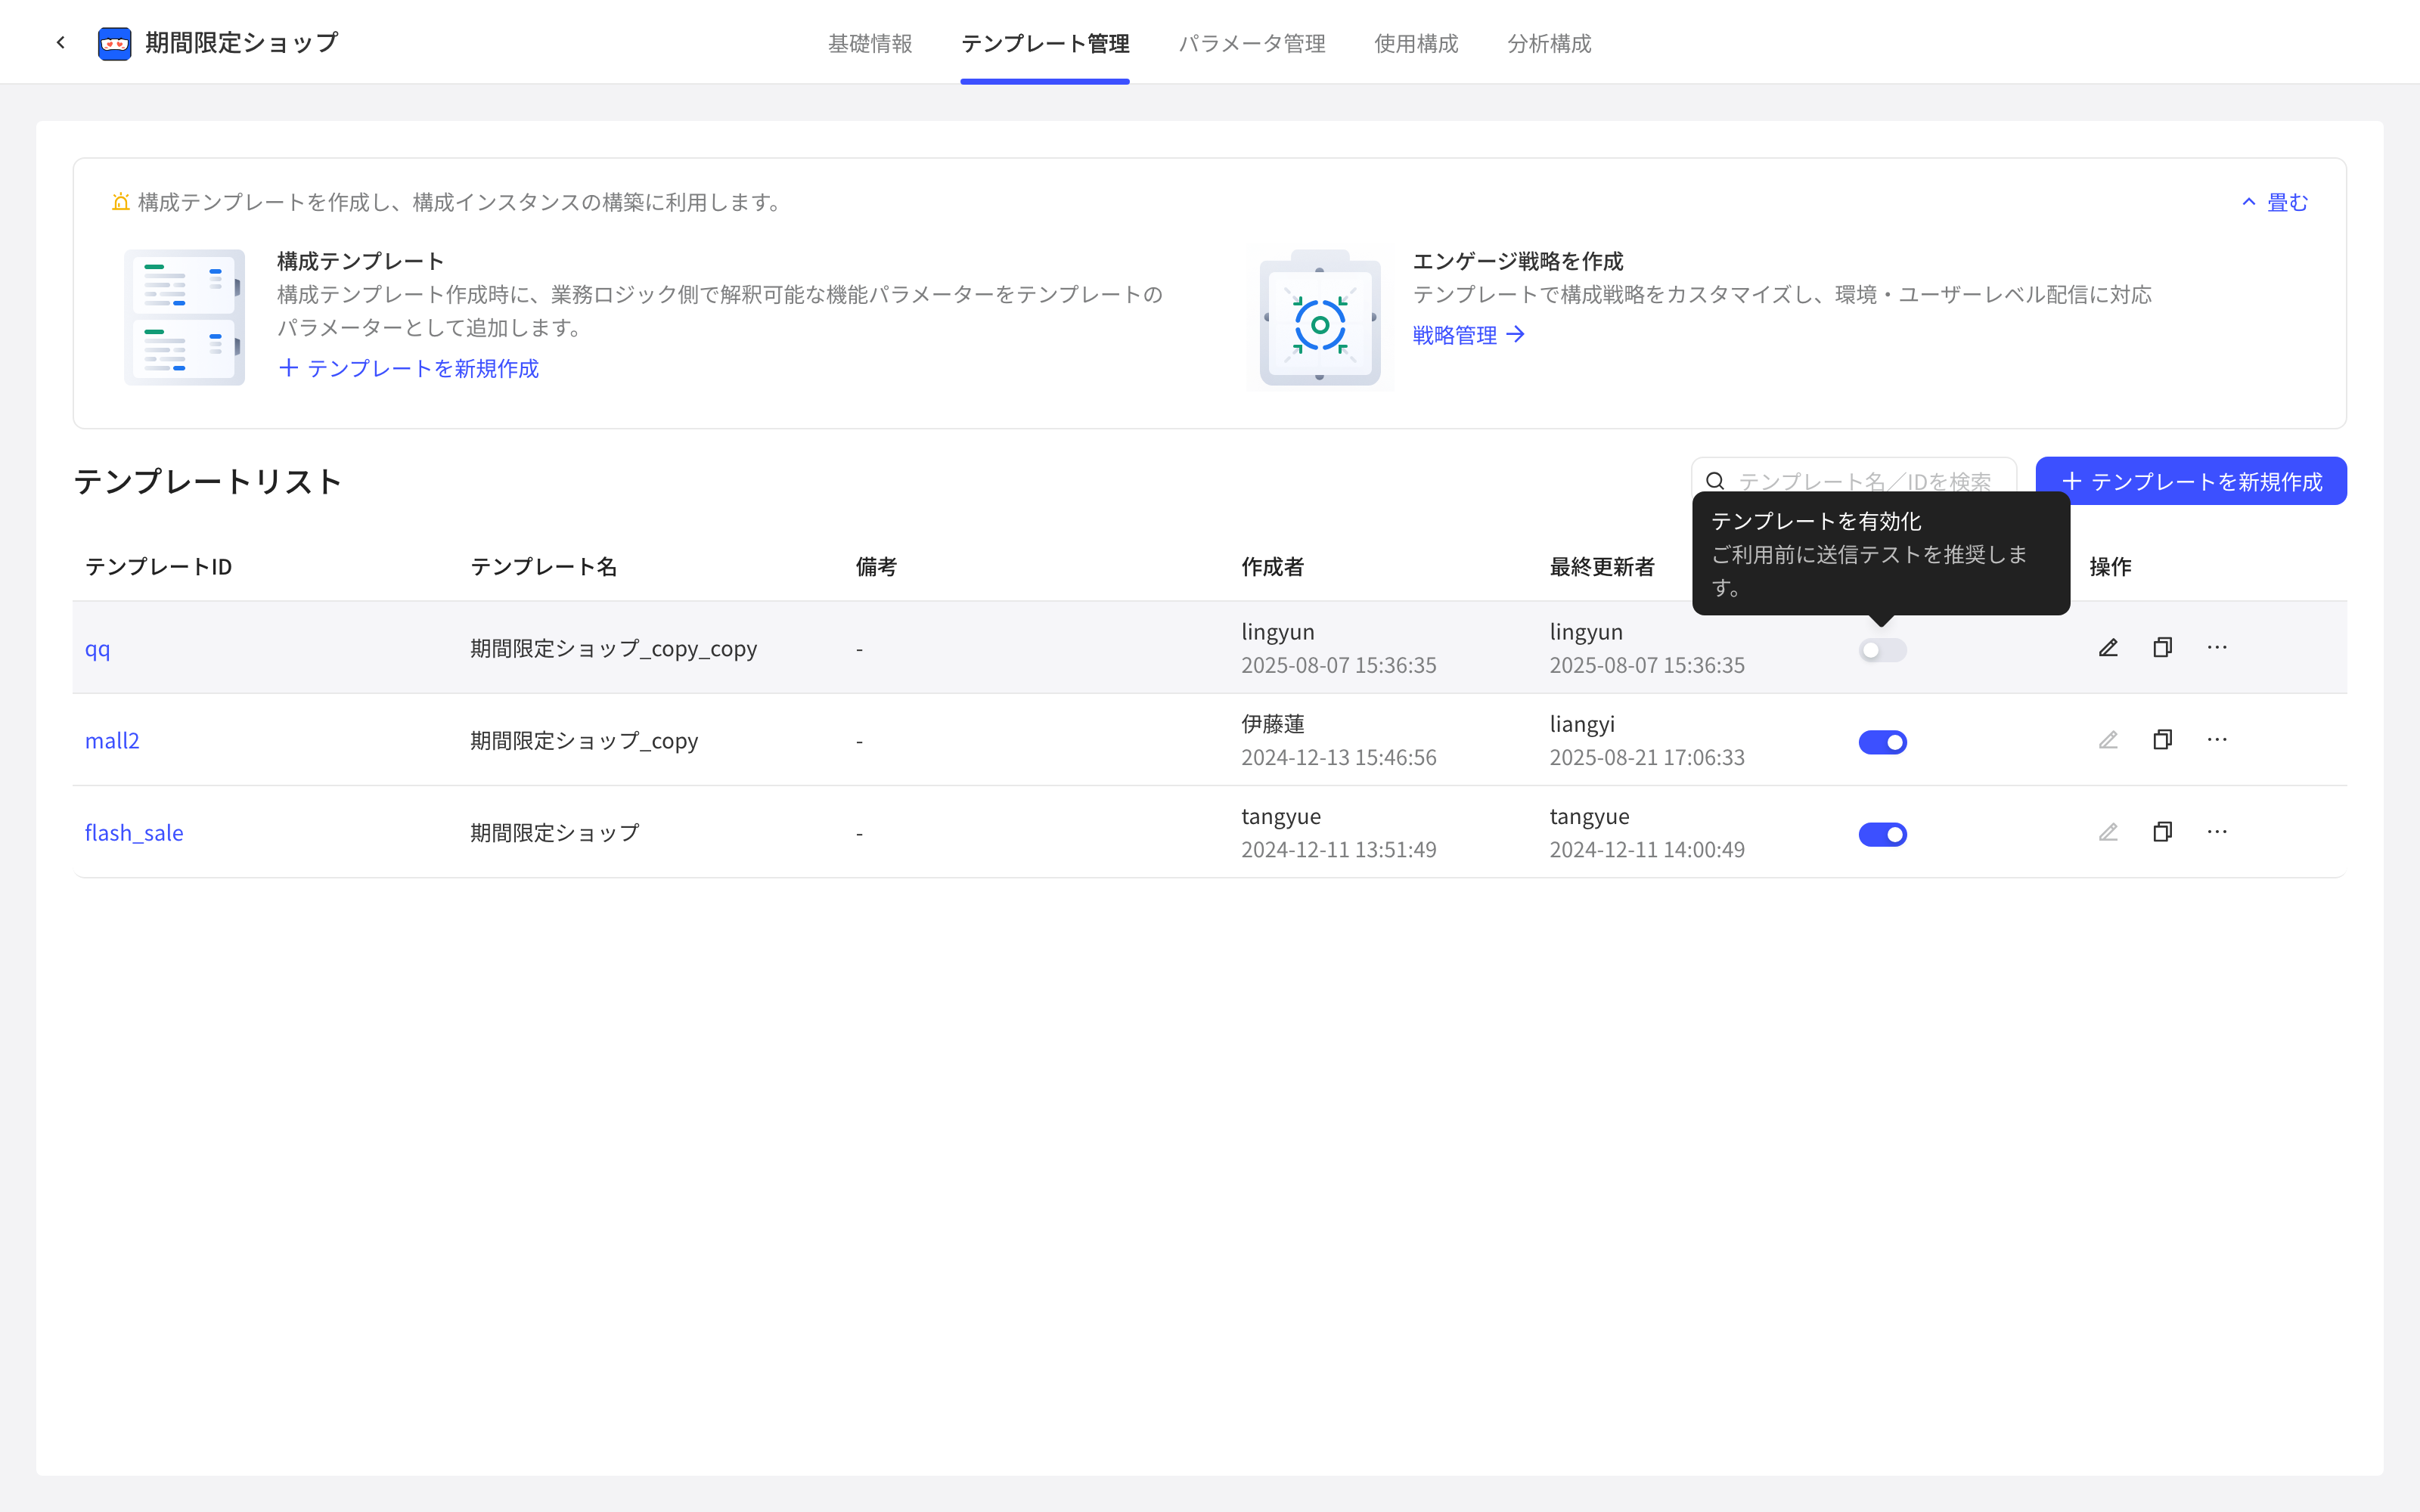Duplicate the mall2 template via copy icon
This screenshot has width=2420, height=1512.
coord(2162,740)
